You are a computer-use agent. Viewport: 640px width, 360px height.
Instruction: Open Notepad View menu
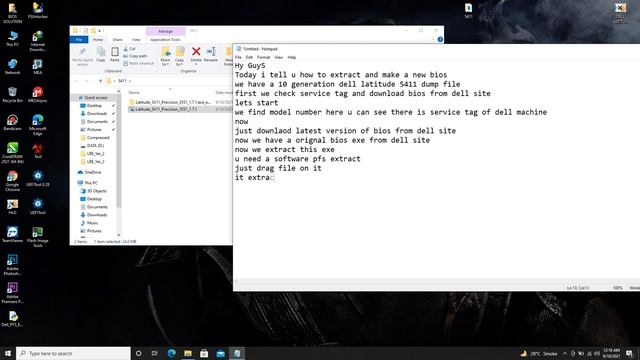(x=278, y=57)
